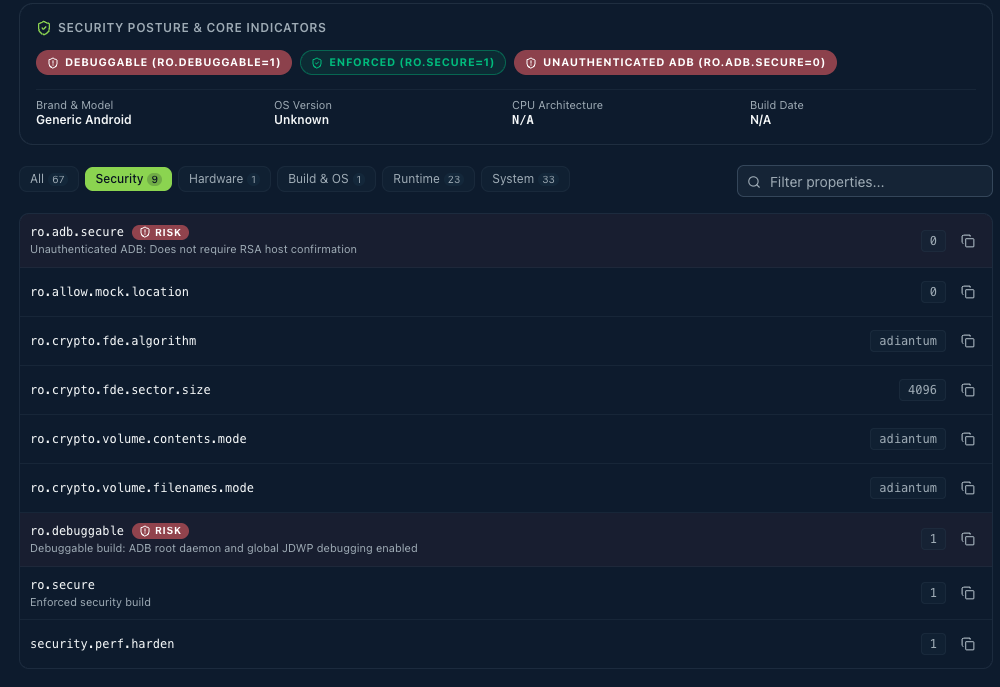Viewport: 1000px width, 687px height.
Task: Click the ro.crypto.volume.filenames.mode property name
Action: [x=142, y=488]
